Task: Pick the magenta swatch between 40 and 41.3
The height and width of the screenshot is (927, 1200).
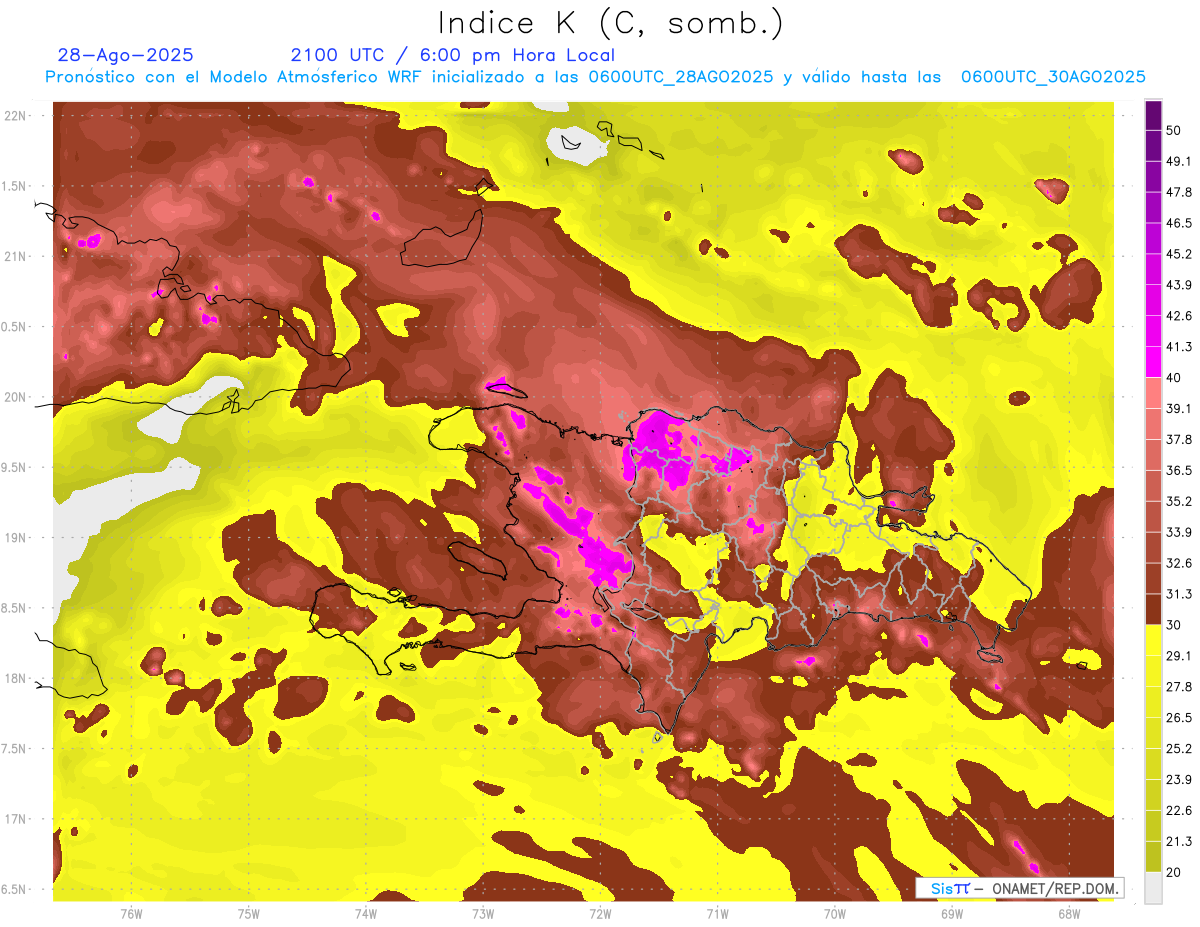Action: tap(1153, 362)
